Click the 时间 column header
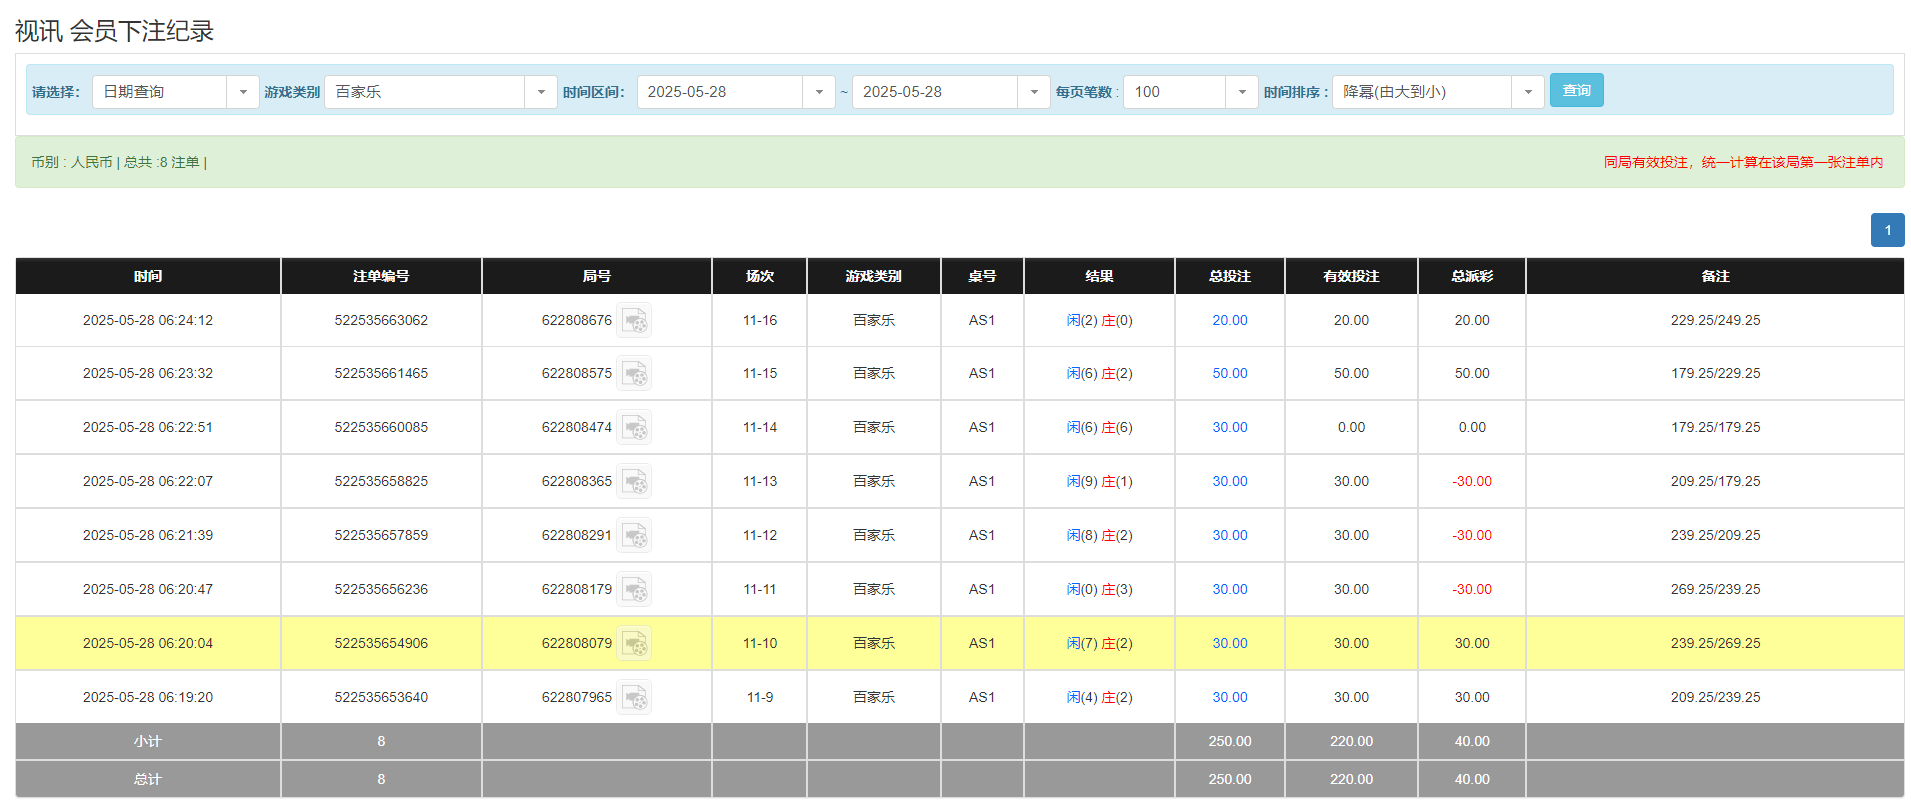Viewport: 1911px width, 808px height. pos(148,276)
